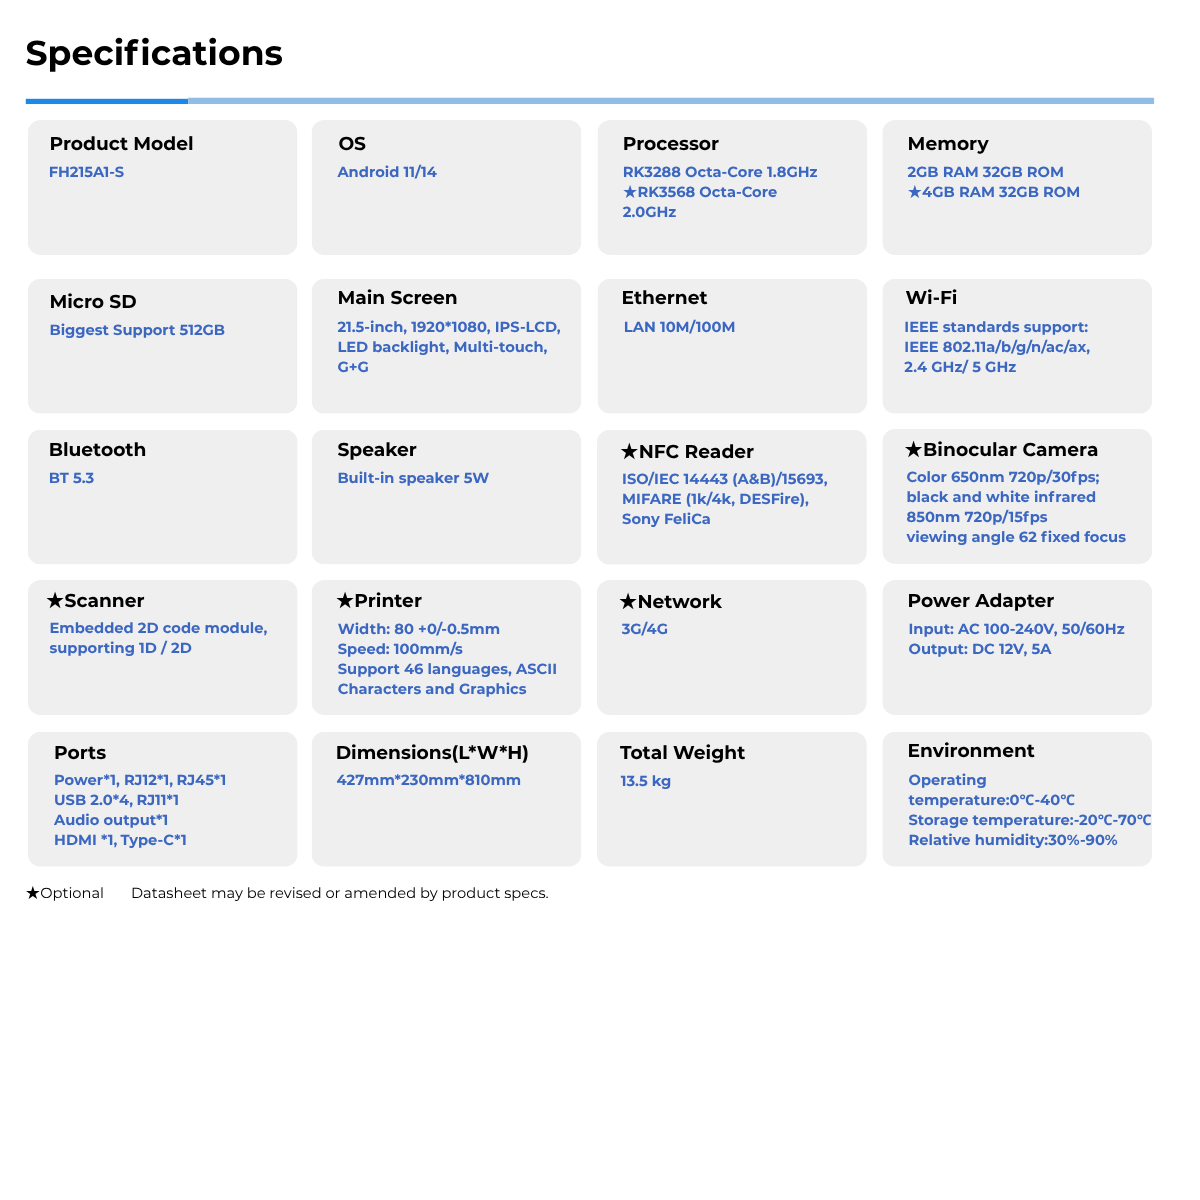Click the BT 5.3 Bluetooth value

click(x=71, y=478)
